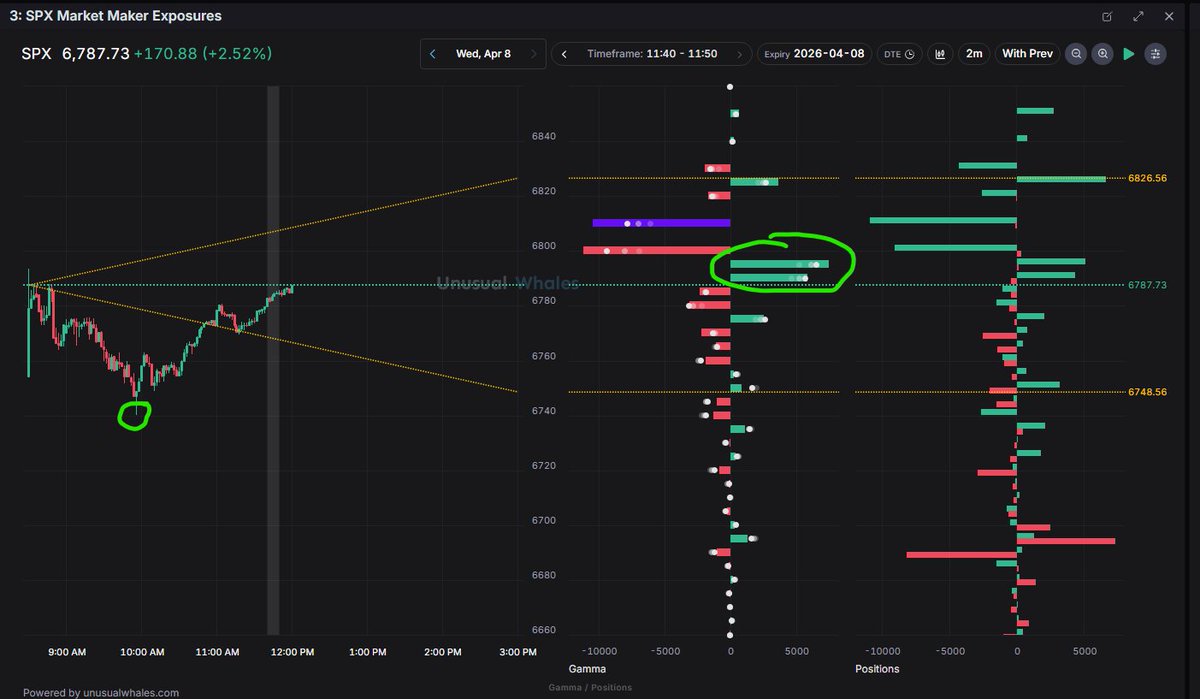Click the 6826.56 level label
Viewport: 1200px width, 699px height.
(x=1147, y=178)
